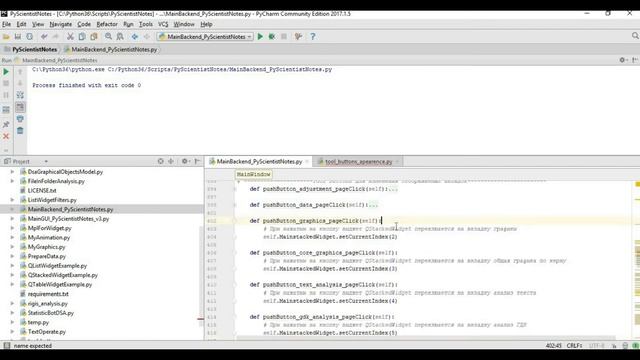Image resolution: width=640 pixels, height=360 pixels.
Task: Click the Save All toolbar icon
Action: click(x=18, y=37)
